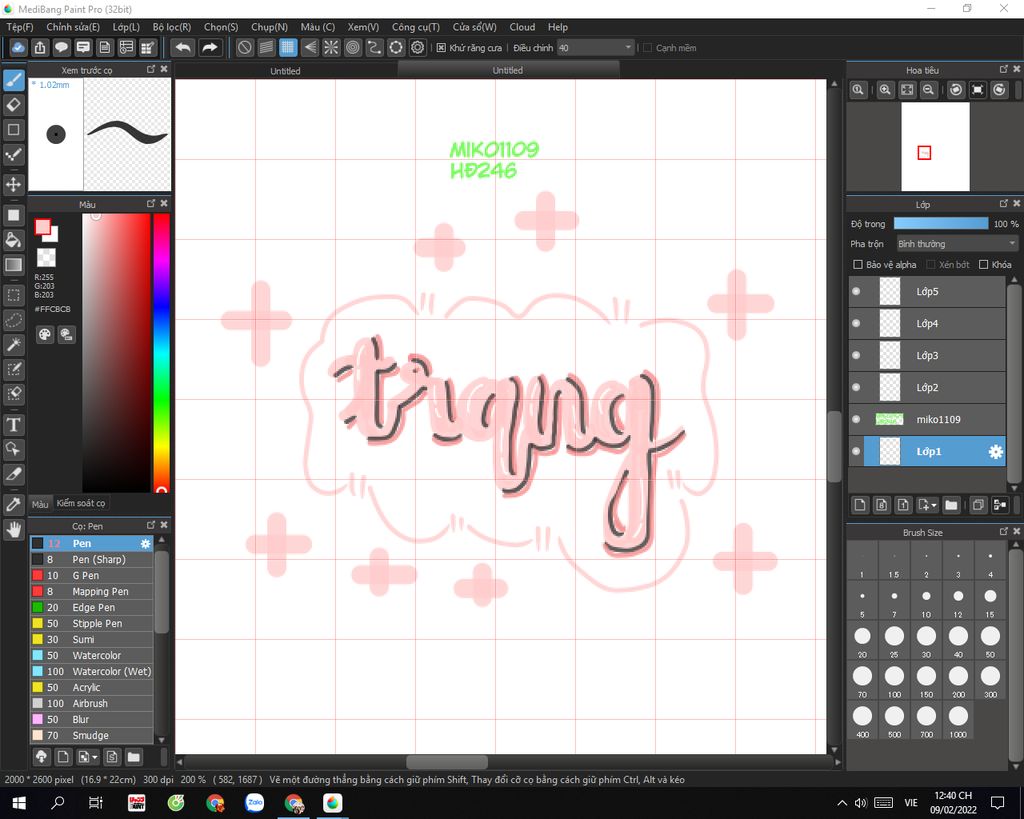Check Khóa lock layer option

pos(984,265)
